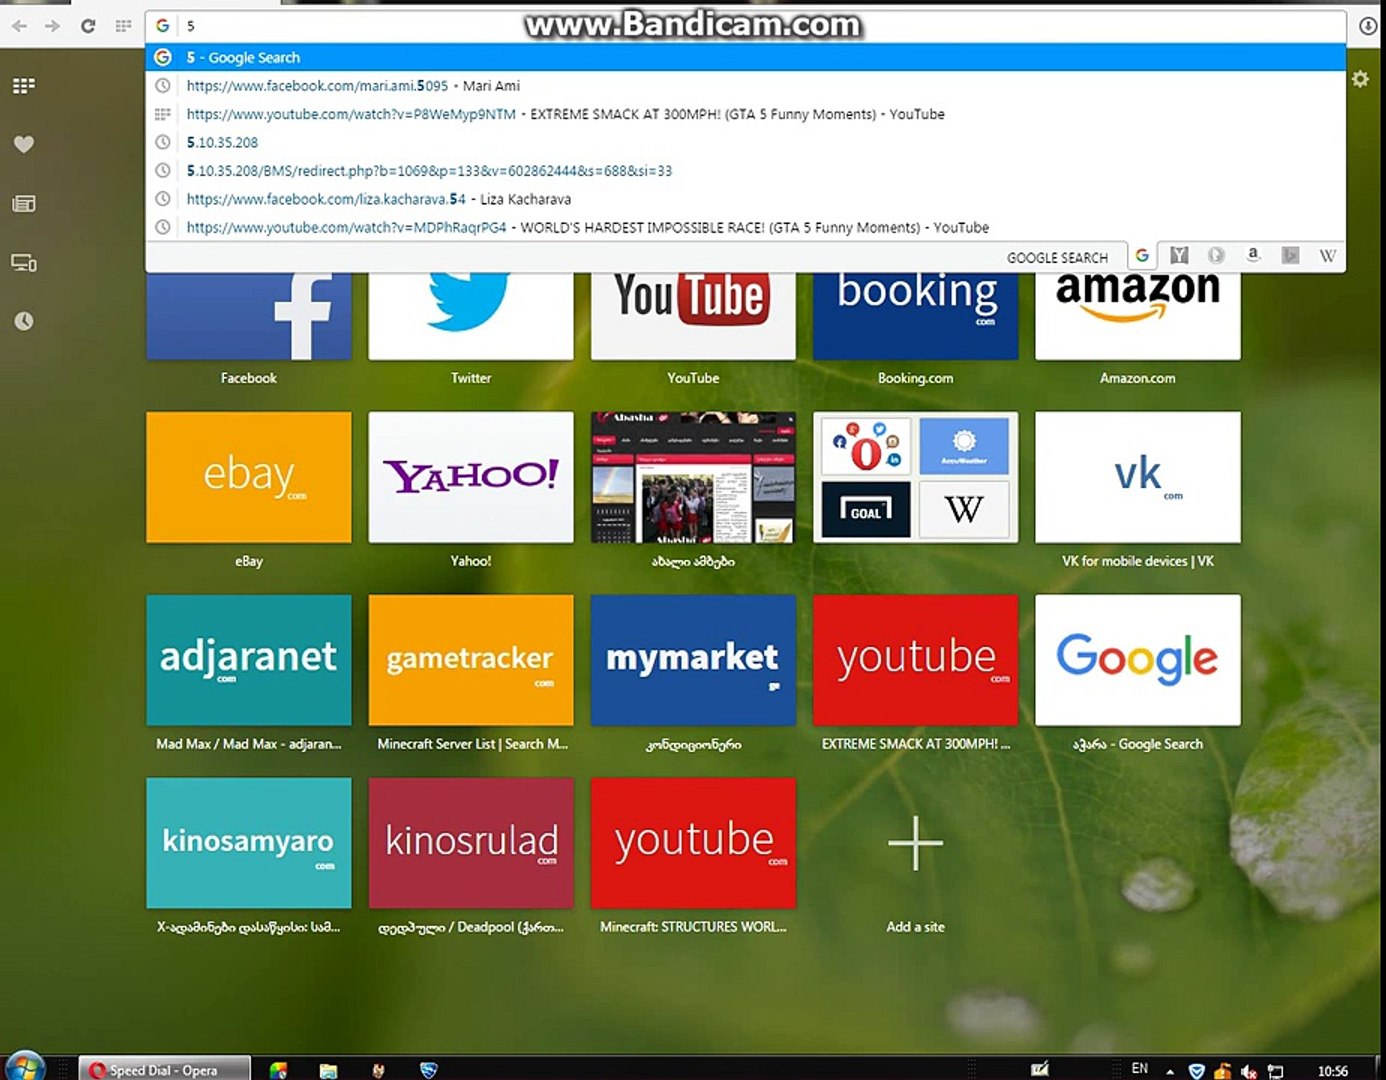Image resolution: width=1386 pixels, height=1080 pixels.
Task: Click the Windows Start button
Action: [x=25, y=1067]
